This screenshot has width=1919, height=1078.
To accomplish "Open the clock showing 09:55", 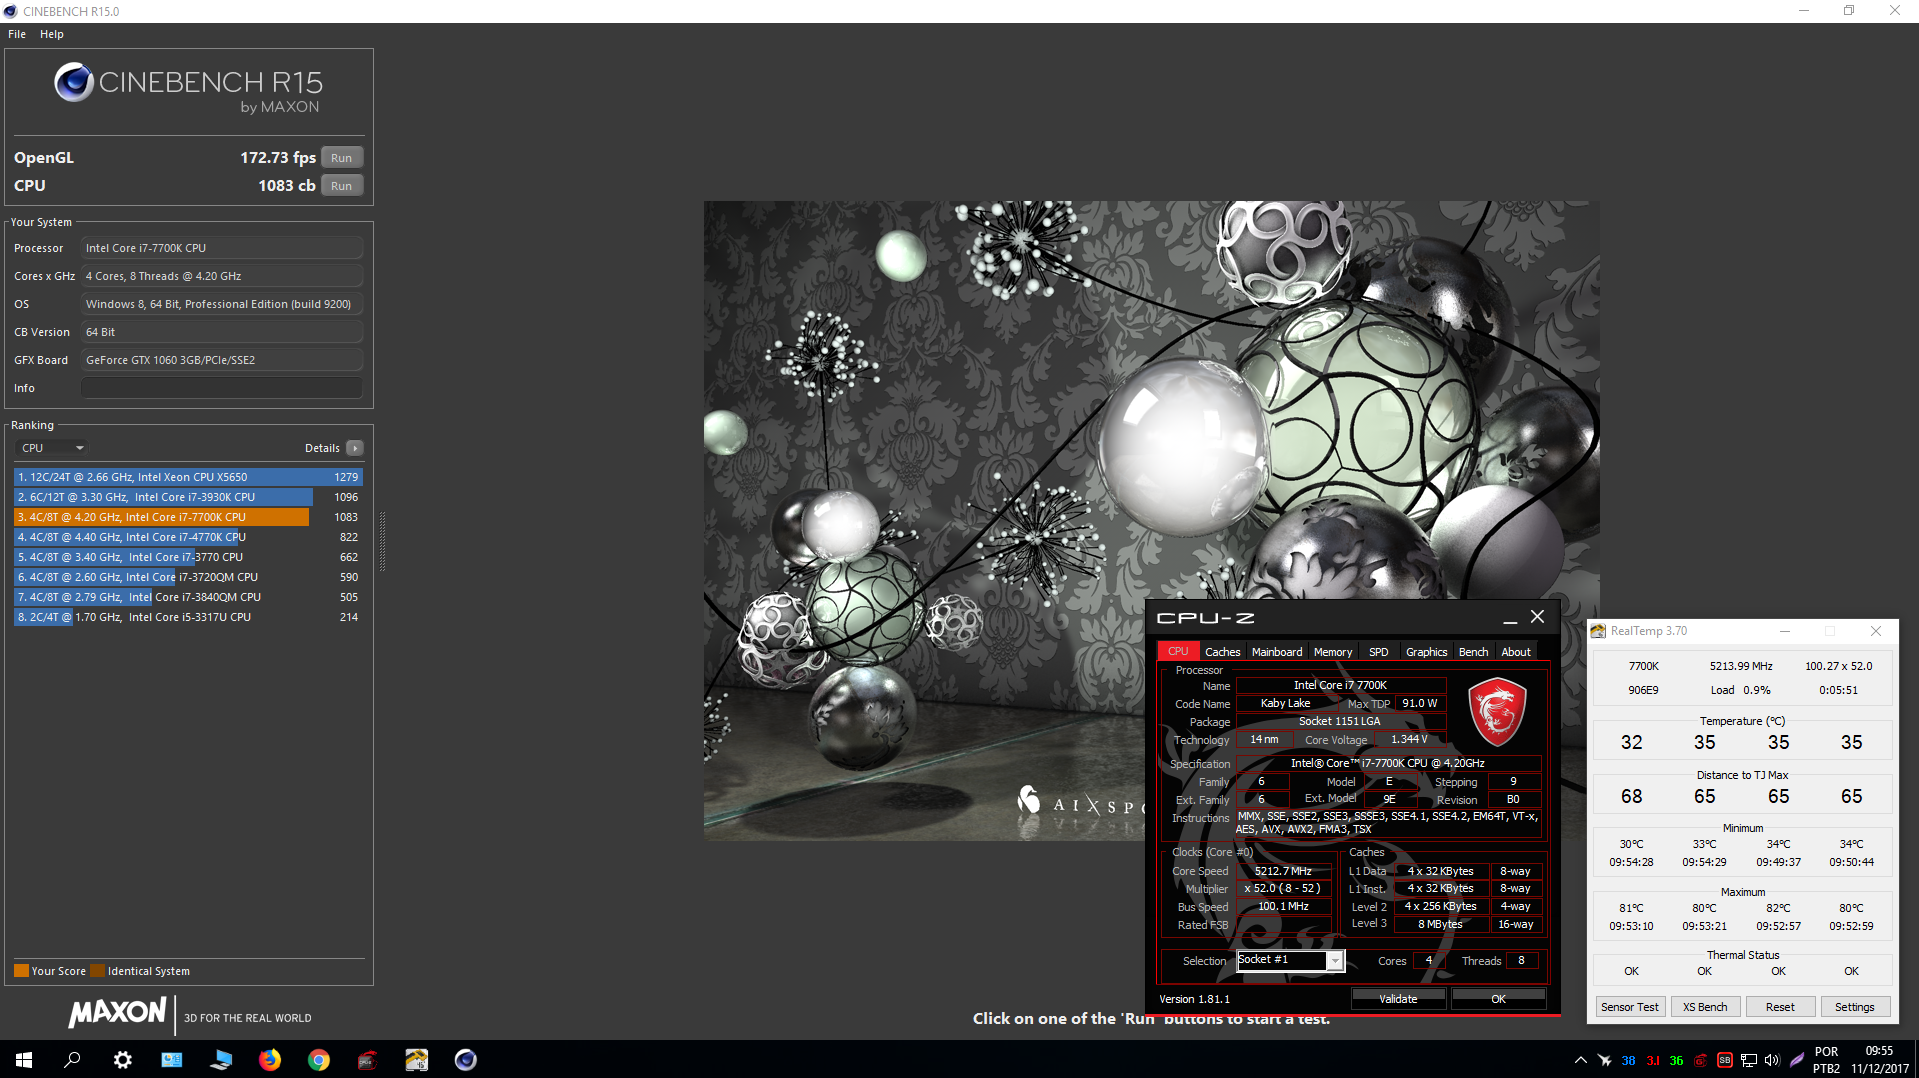I will pyautogui.click(x=1879, y=1060).
